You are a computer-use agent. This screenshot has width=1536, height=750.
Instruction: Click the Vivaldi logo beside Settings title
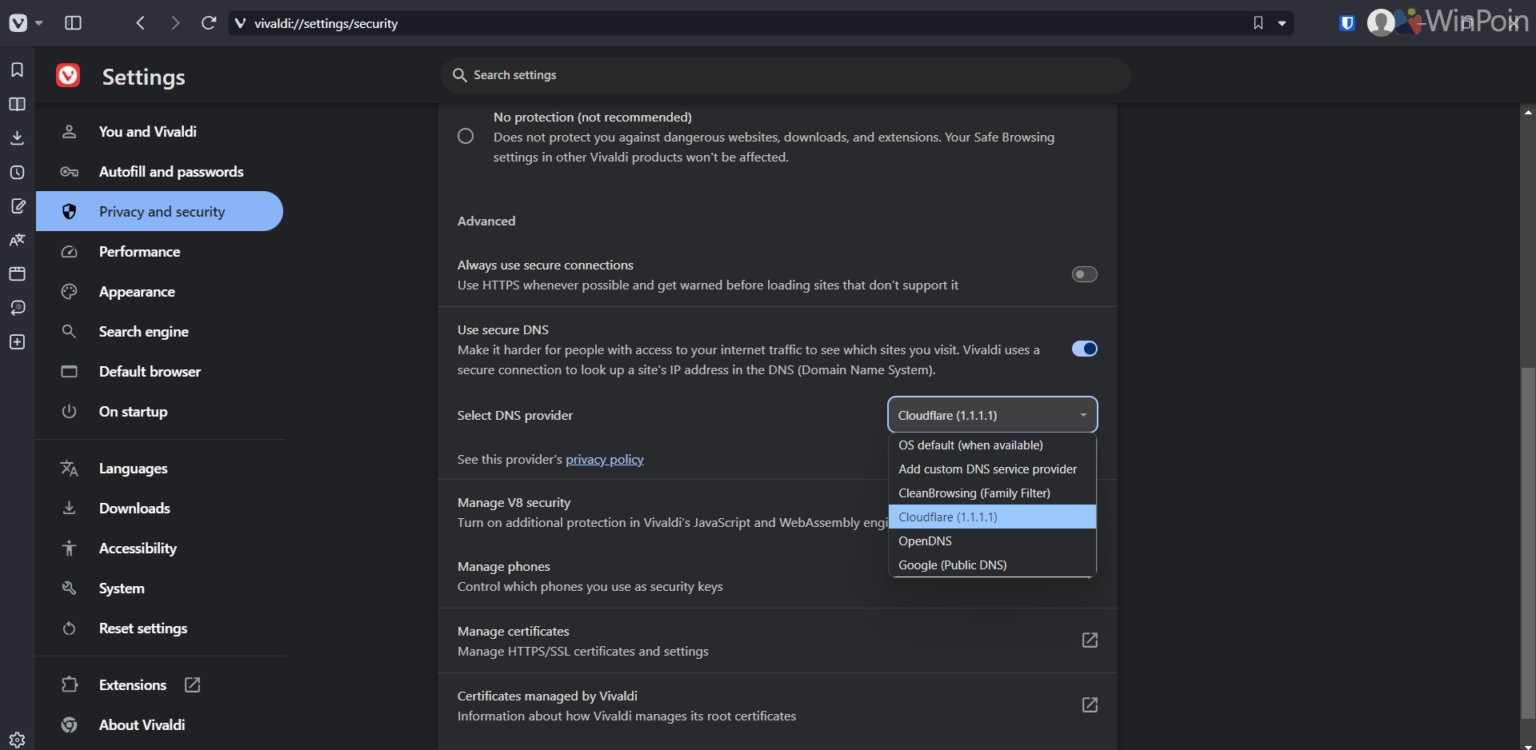[x=68, y=76]
